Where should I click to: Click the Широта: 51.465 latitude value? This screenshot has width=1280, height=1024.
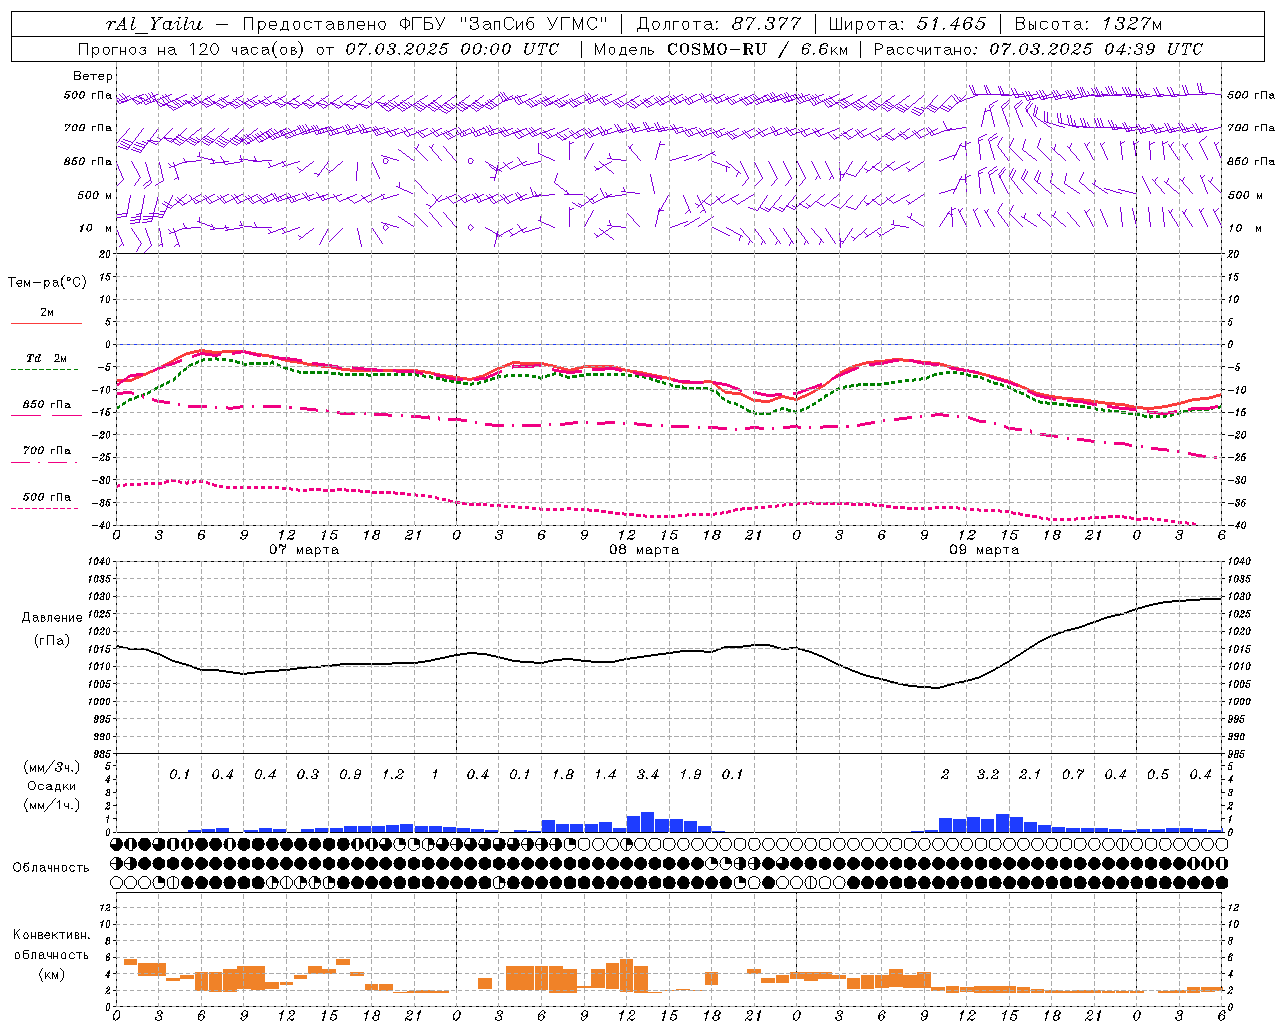coord(907,24)
